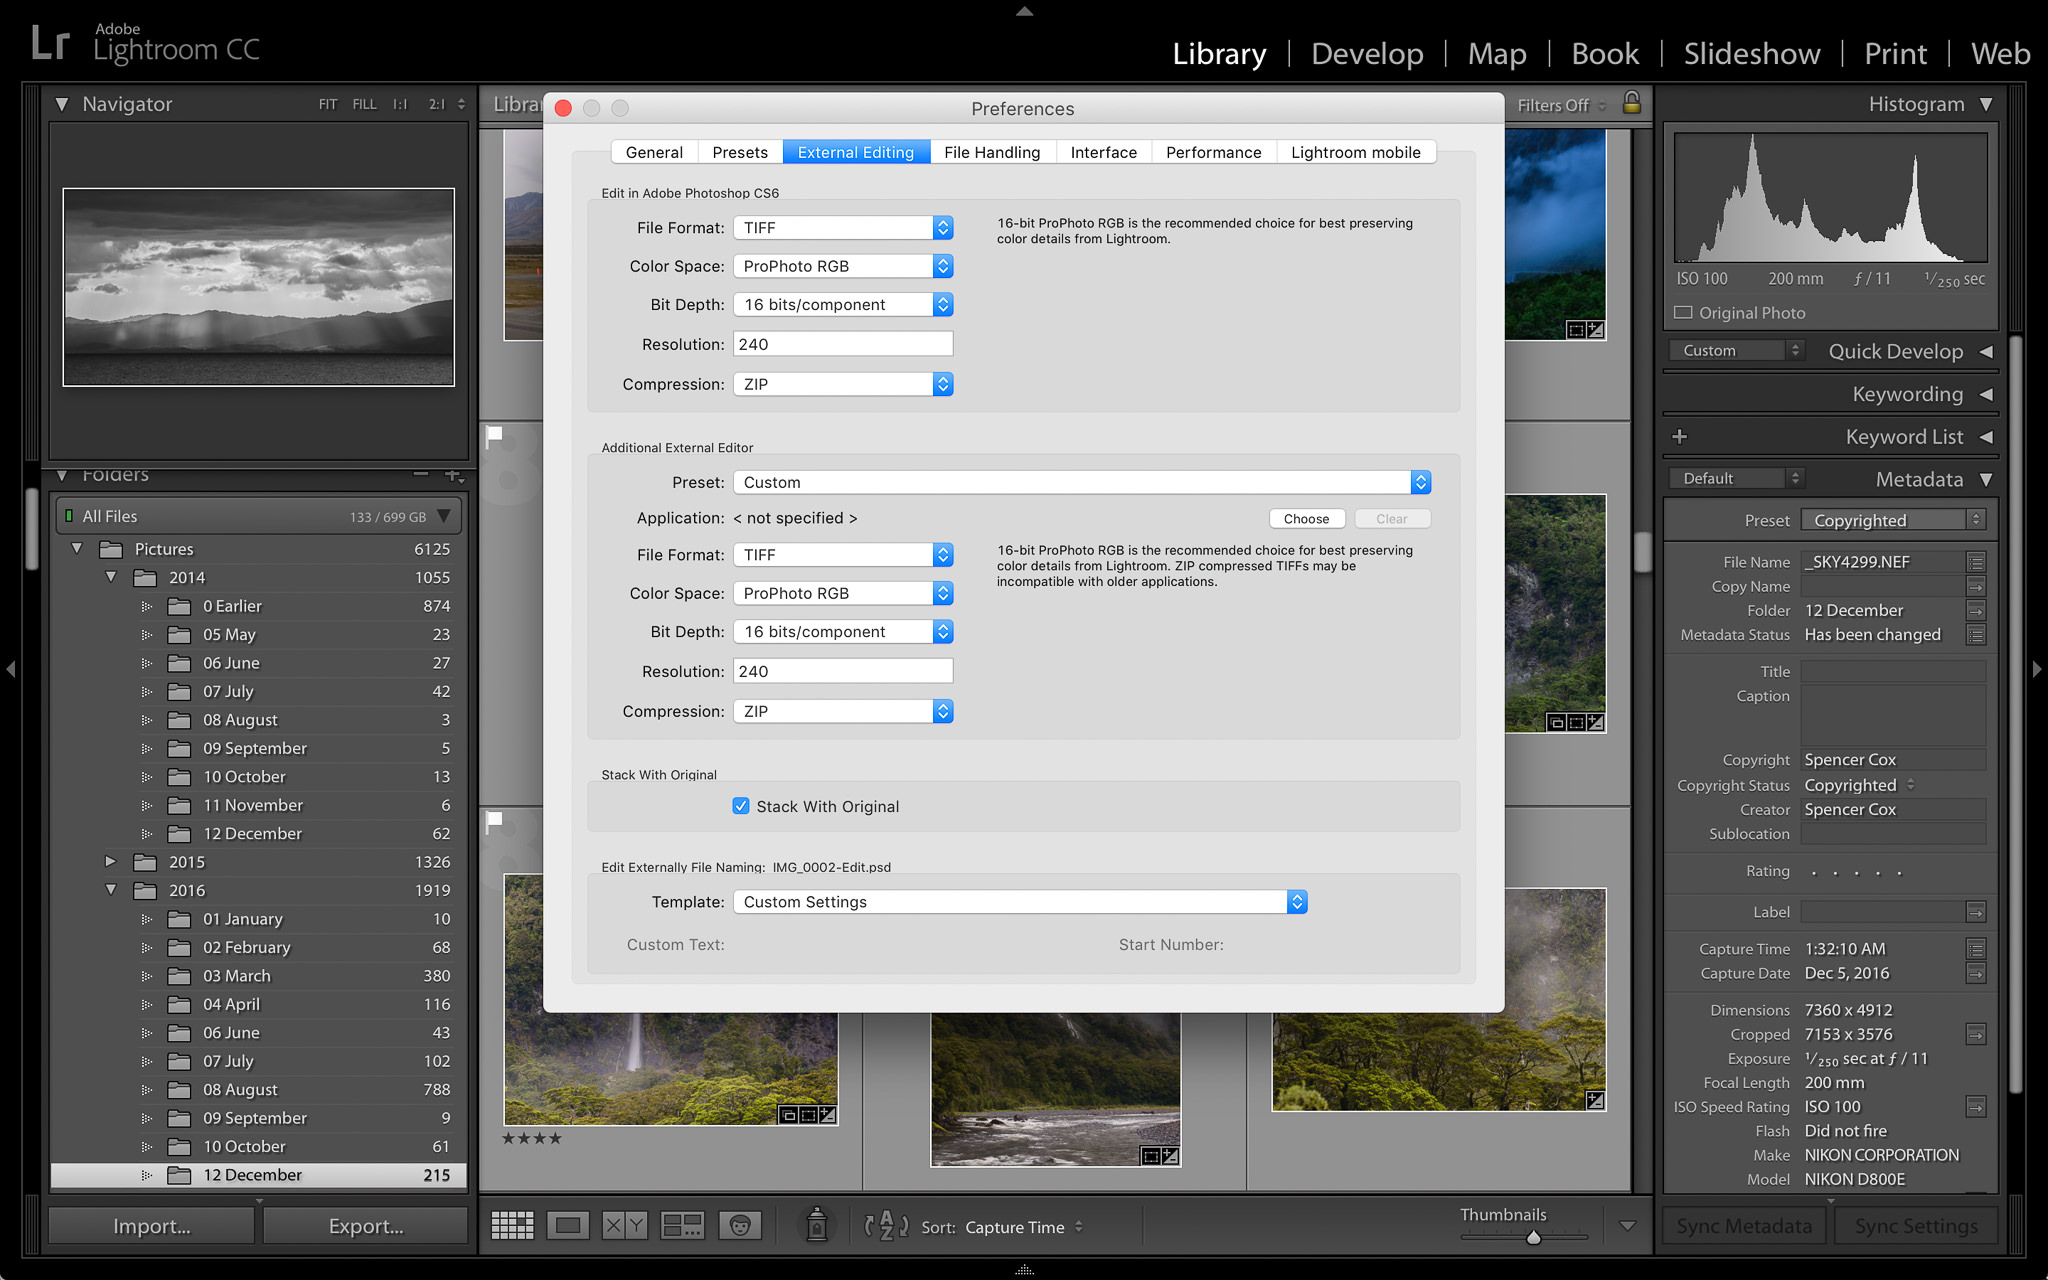Click the Choose button for external application
This screenshot has height=1280, width=2048.
[x=1303, y=518]
